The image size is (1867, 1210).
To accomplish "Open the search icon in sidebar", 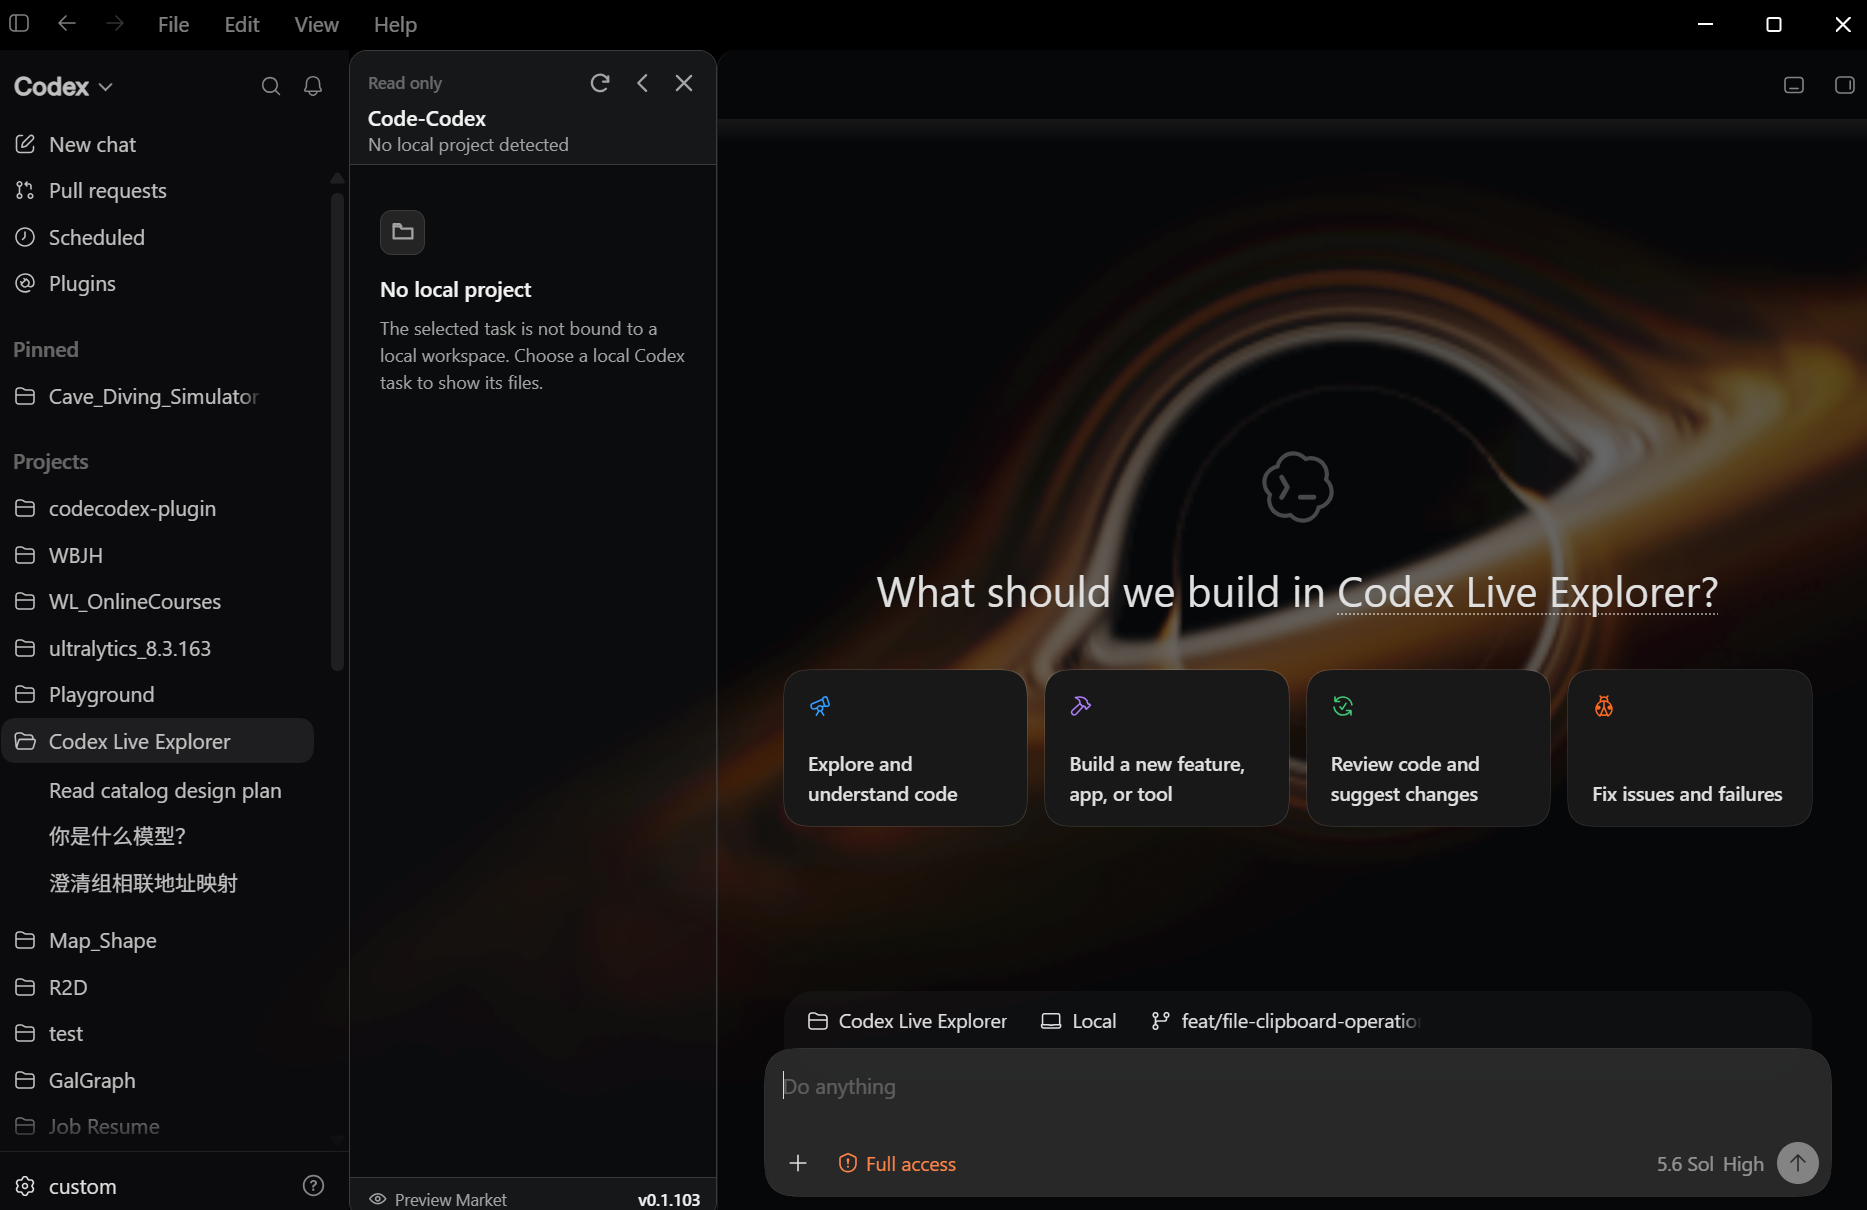I will pos(271,86).
